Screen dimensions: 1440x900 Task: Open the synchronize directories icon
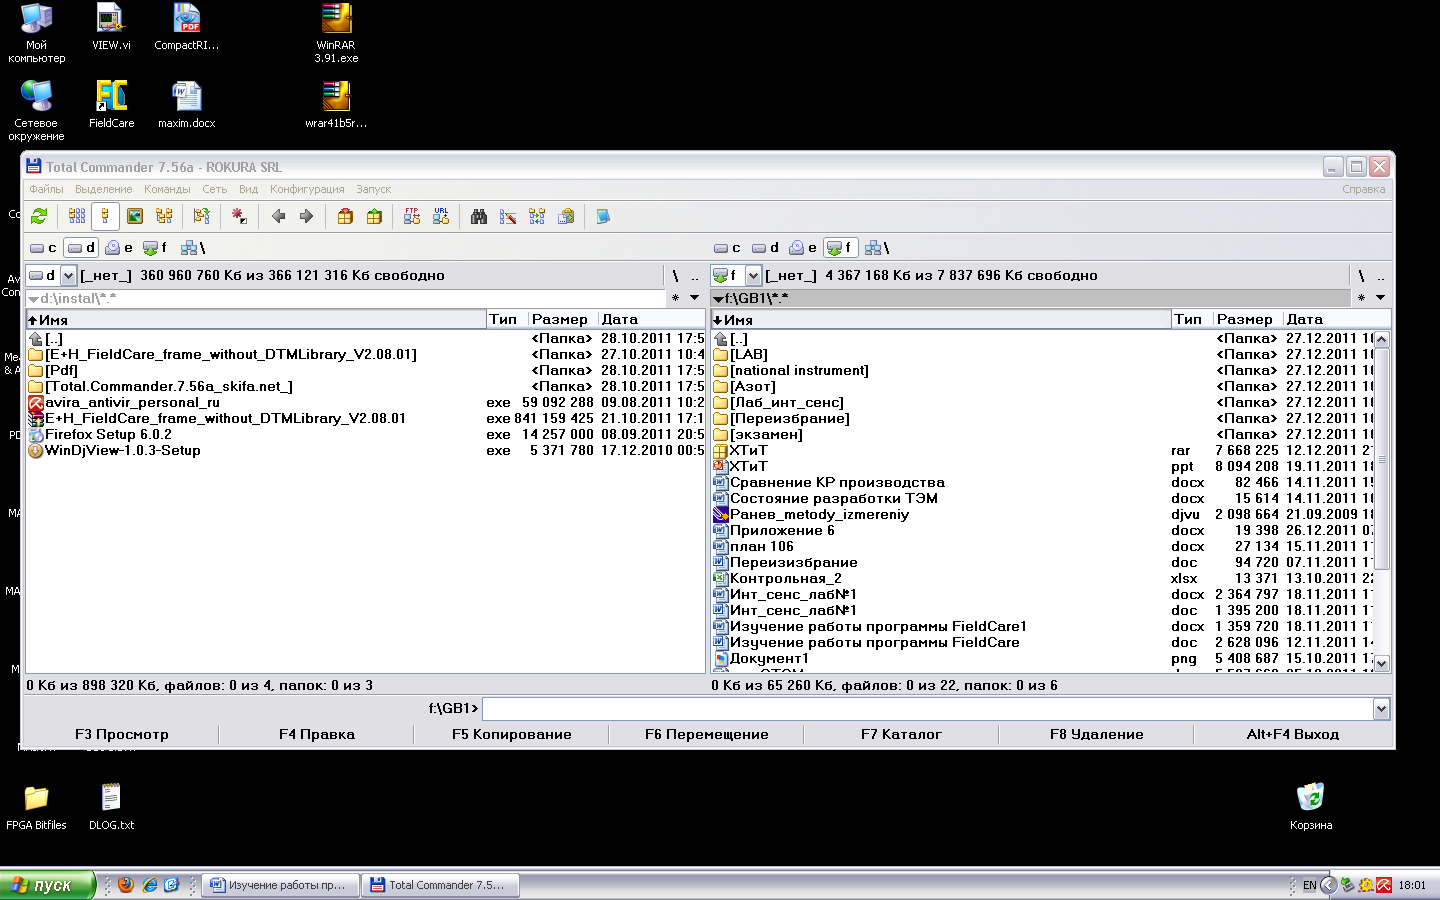coord(537,216)
